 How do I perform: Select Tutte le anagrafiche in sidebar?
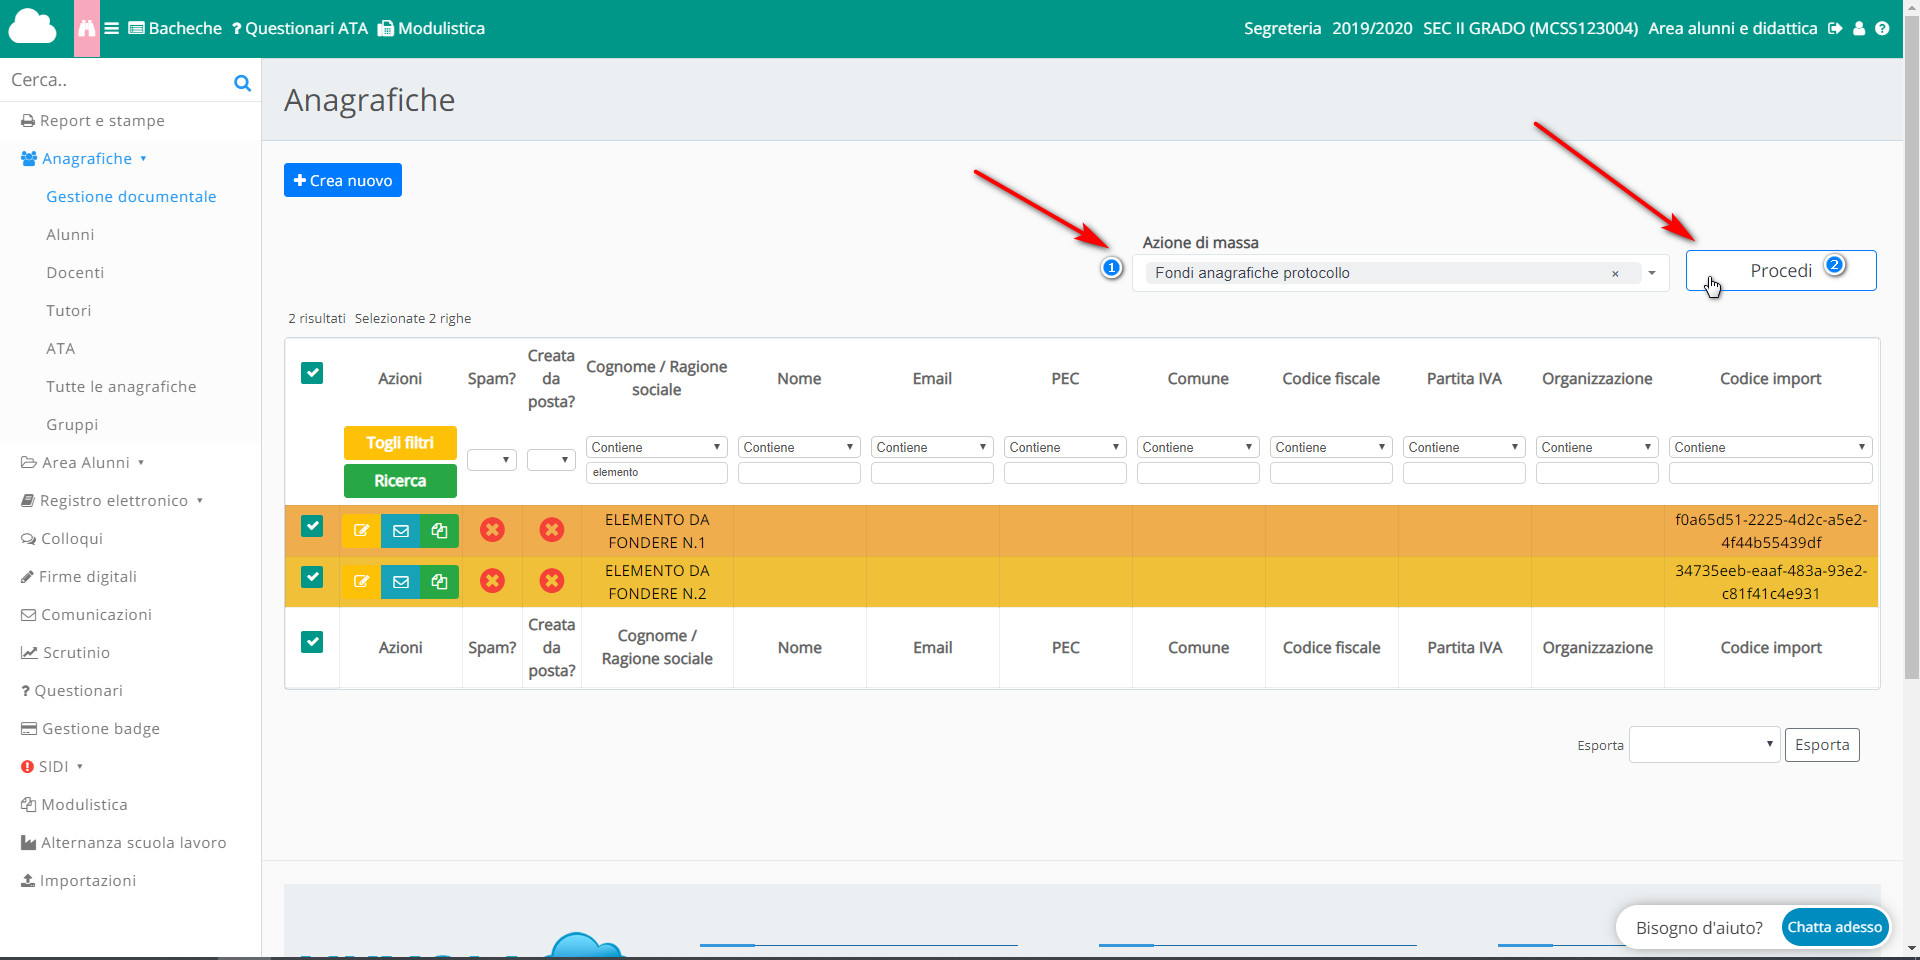[x=121, y=387]
